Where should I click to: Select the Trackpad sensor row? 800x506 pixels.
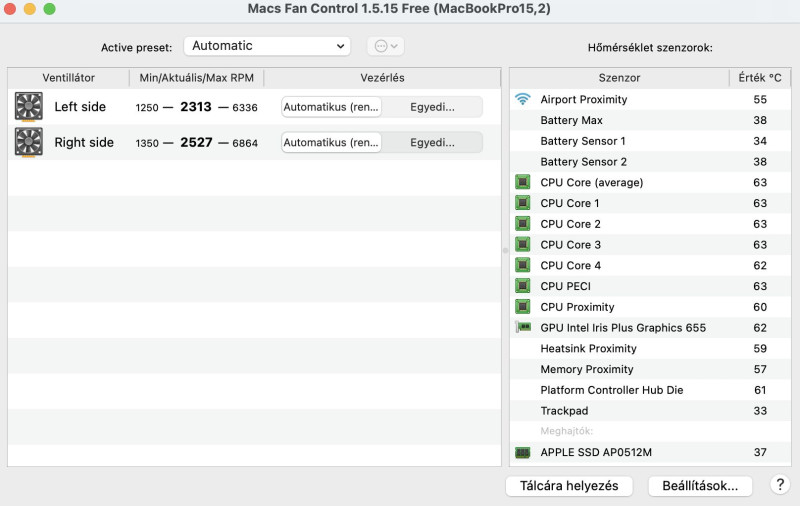650,411
